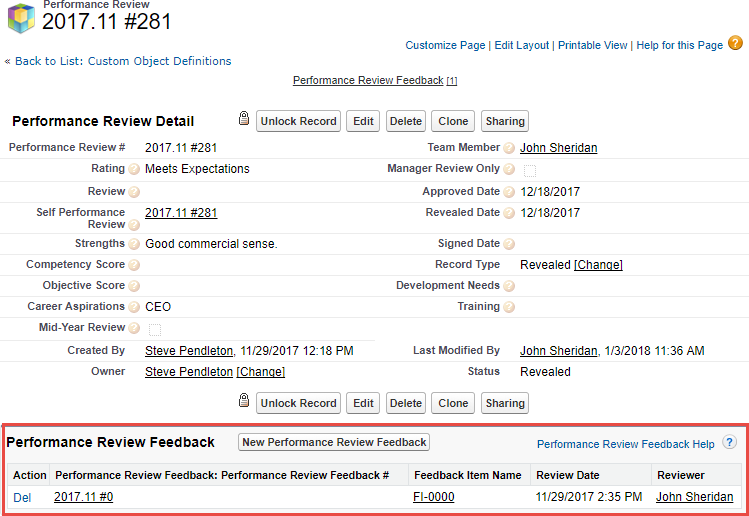The image size is (749, 516).
Task: Delete feedback row using Del link
Action: click(x=22, y=497)
